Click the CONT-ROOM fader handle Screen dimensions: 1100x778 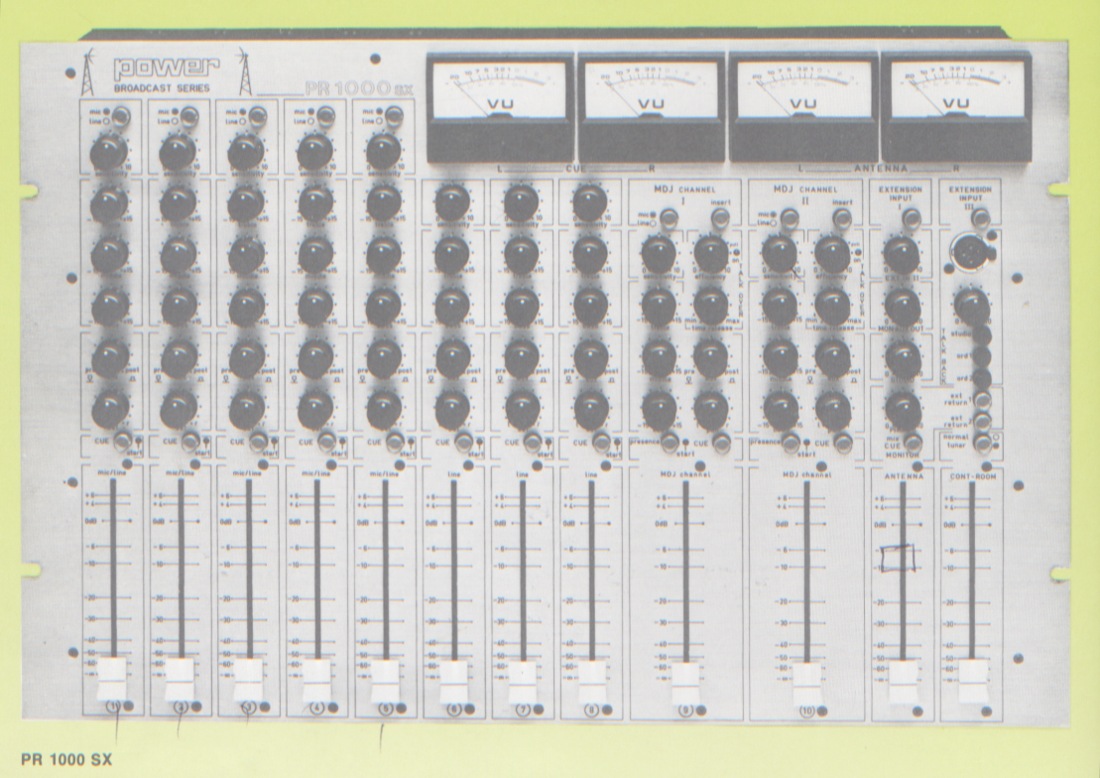(x=972, y=682)
